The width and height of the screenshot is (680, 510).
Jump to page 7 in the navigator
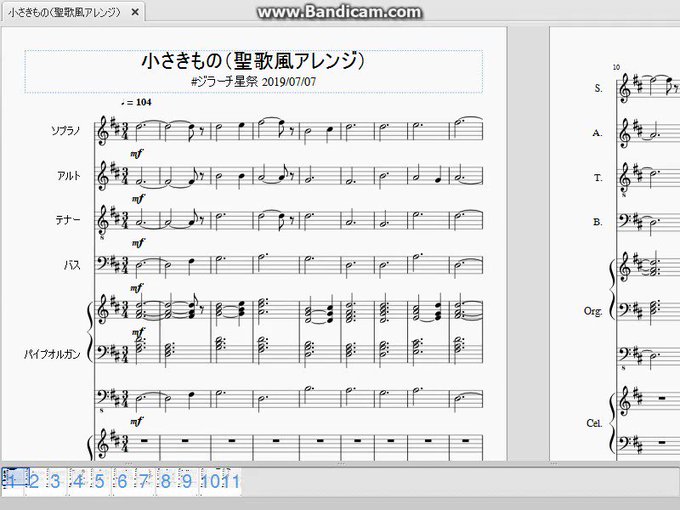[144, 481]
